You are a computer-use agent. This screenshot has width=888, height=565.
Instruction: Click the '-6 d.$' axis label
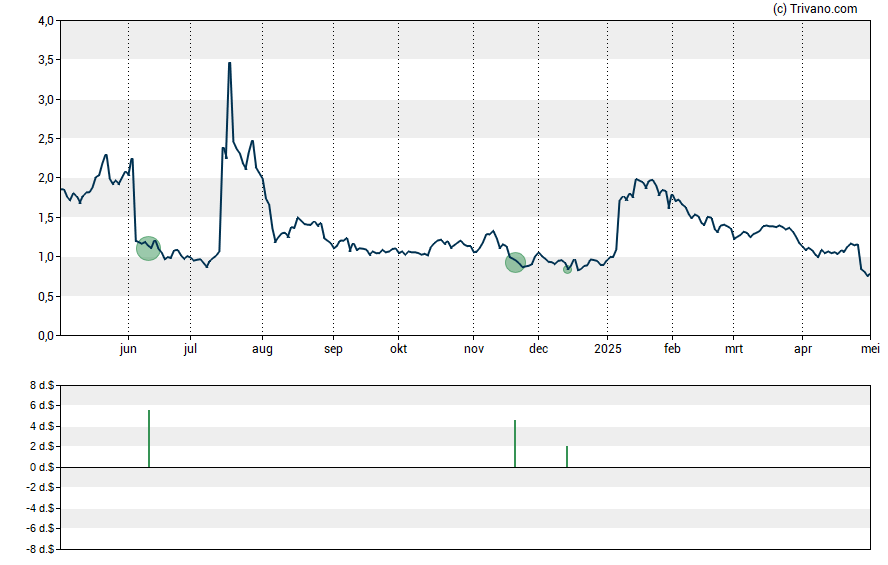click(x=40, y=528)
